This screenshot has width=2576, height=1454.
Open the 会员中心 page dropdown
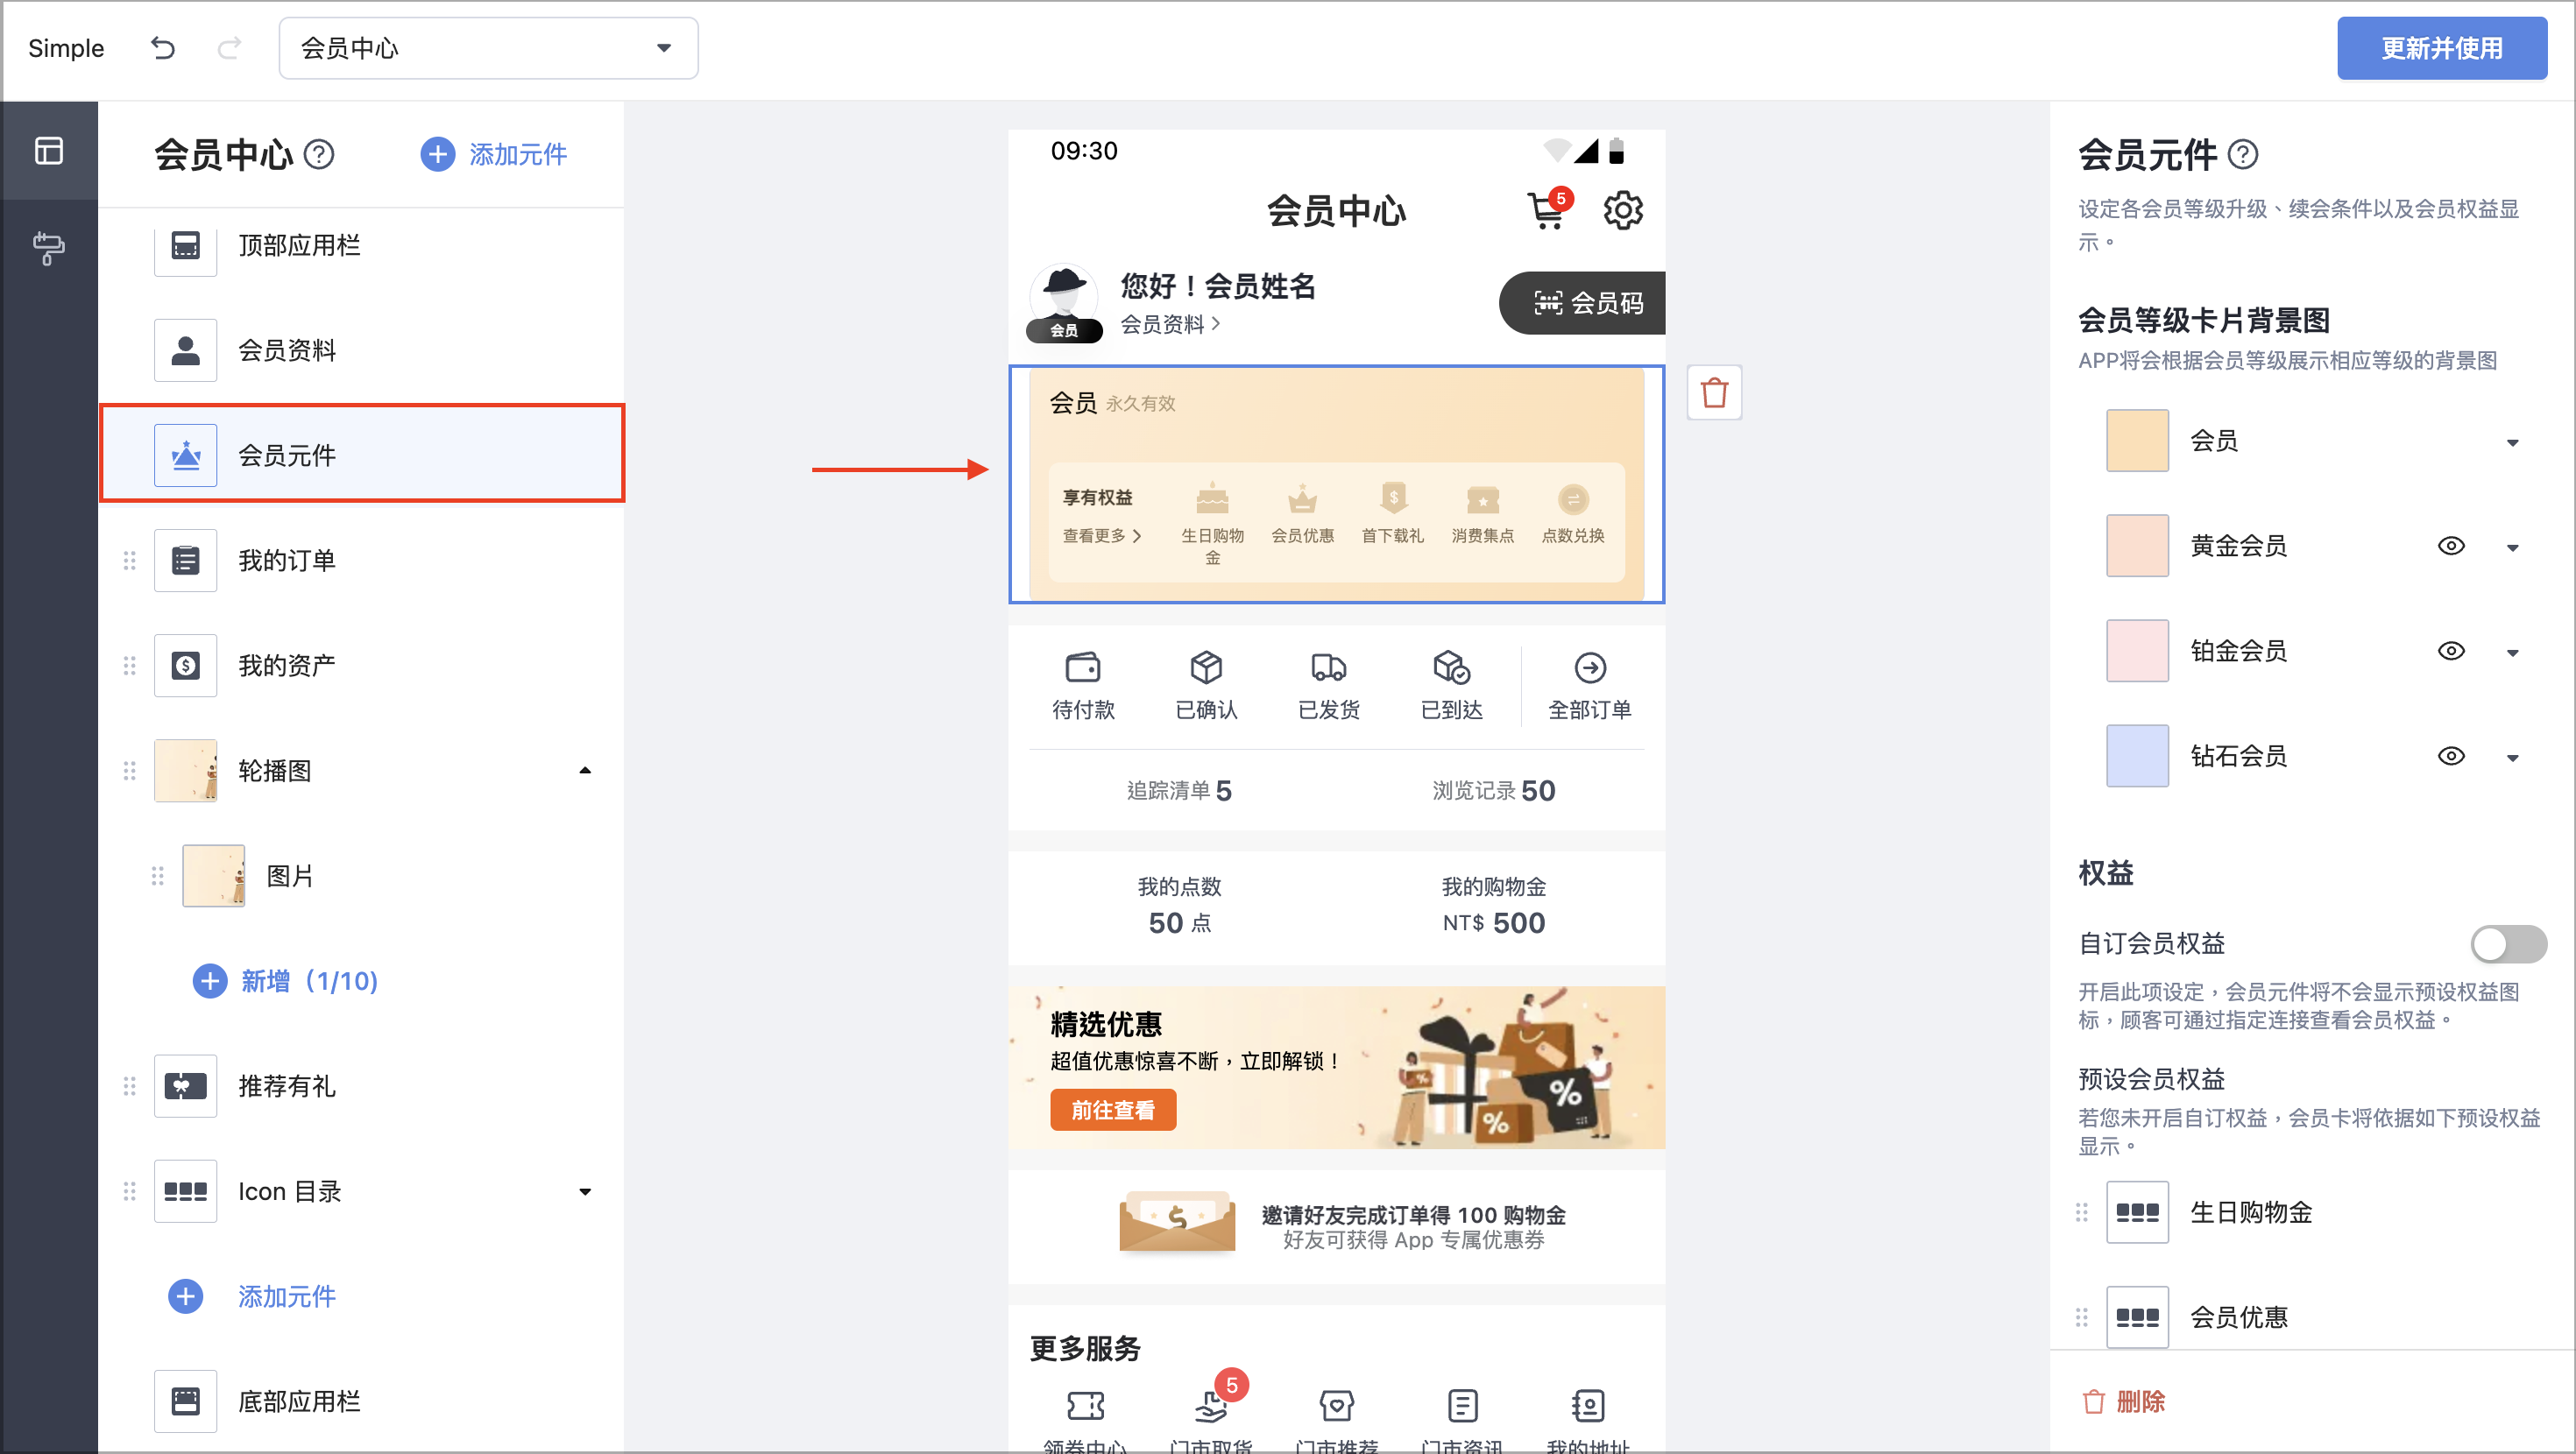(x=488, y=48)
